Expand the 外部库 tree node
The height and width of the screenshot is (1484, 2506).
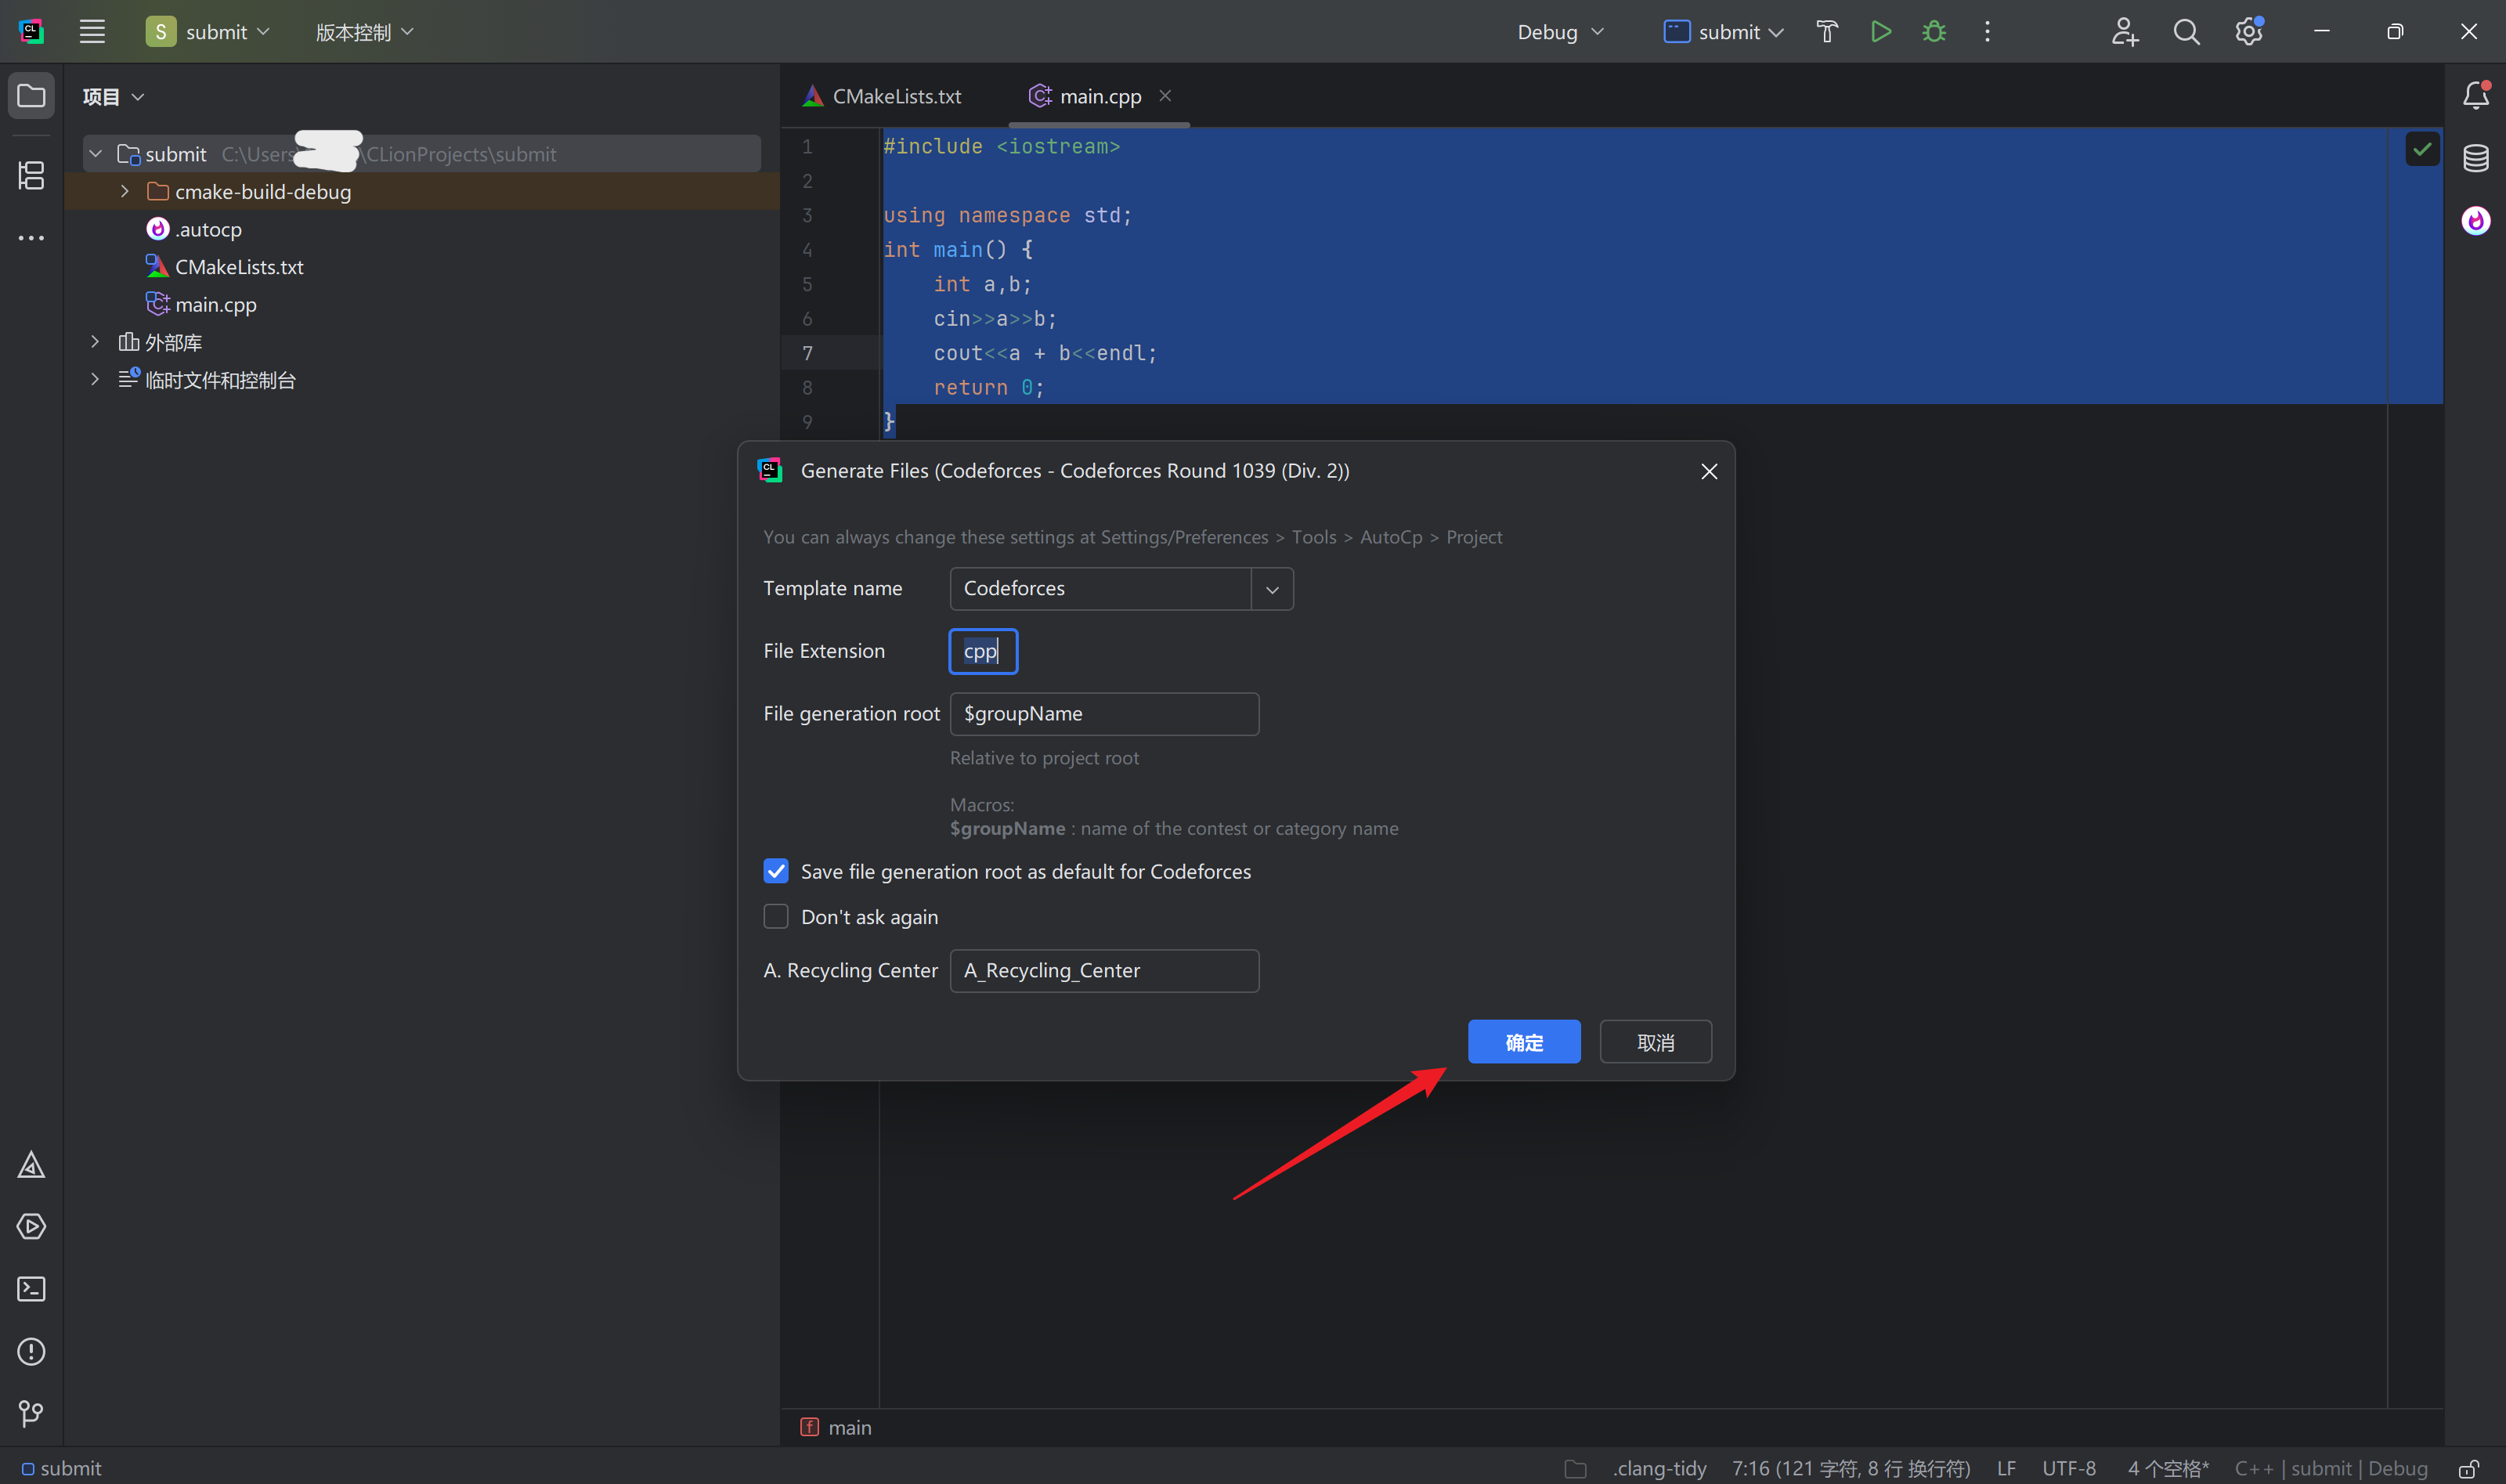(95, 342)
